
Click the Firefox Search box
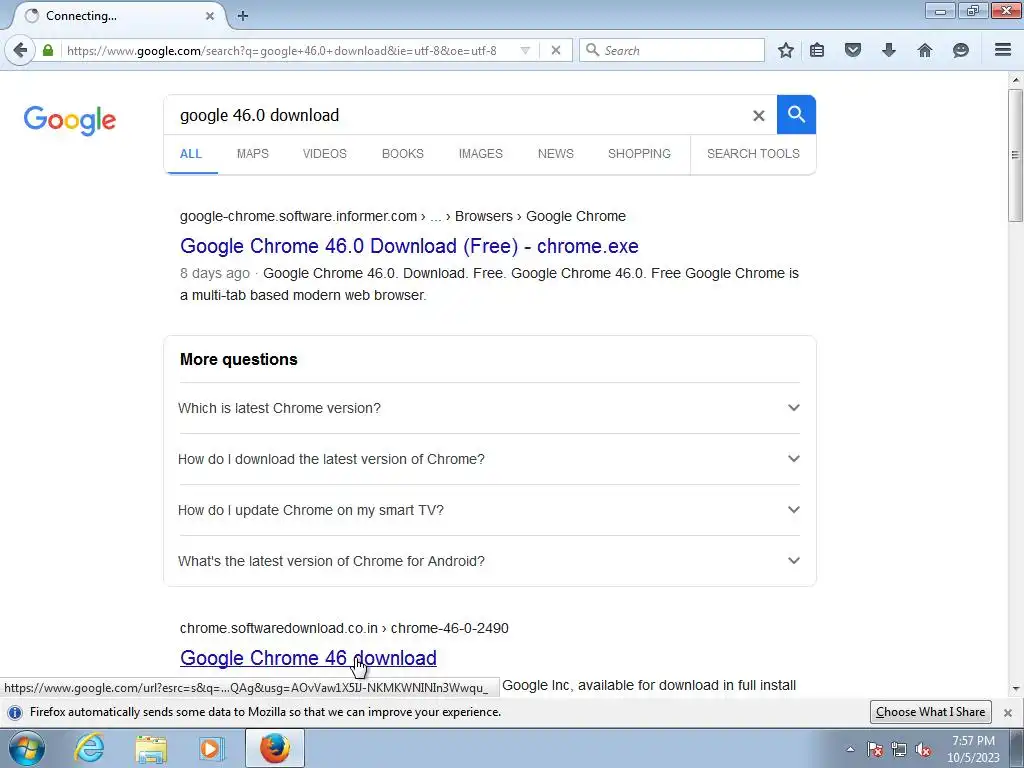point(672,50)
